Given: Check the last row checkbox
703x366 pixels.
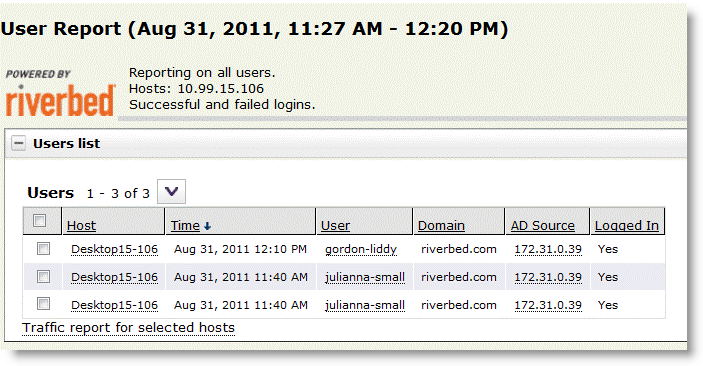Looking at the screenshot, I should click(43, 305).
